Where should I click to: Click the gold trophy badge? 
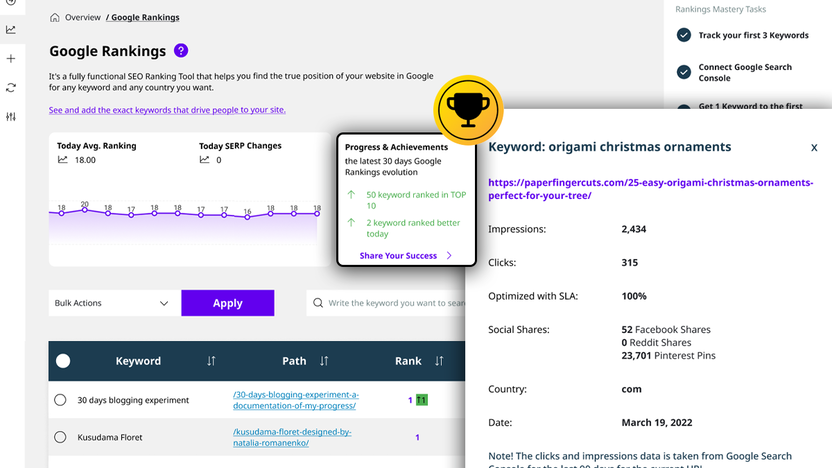468,110
